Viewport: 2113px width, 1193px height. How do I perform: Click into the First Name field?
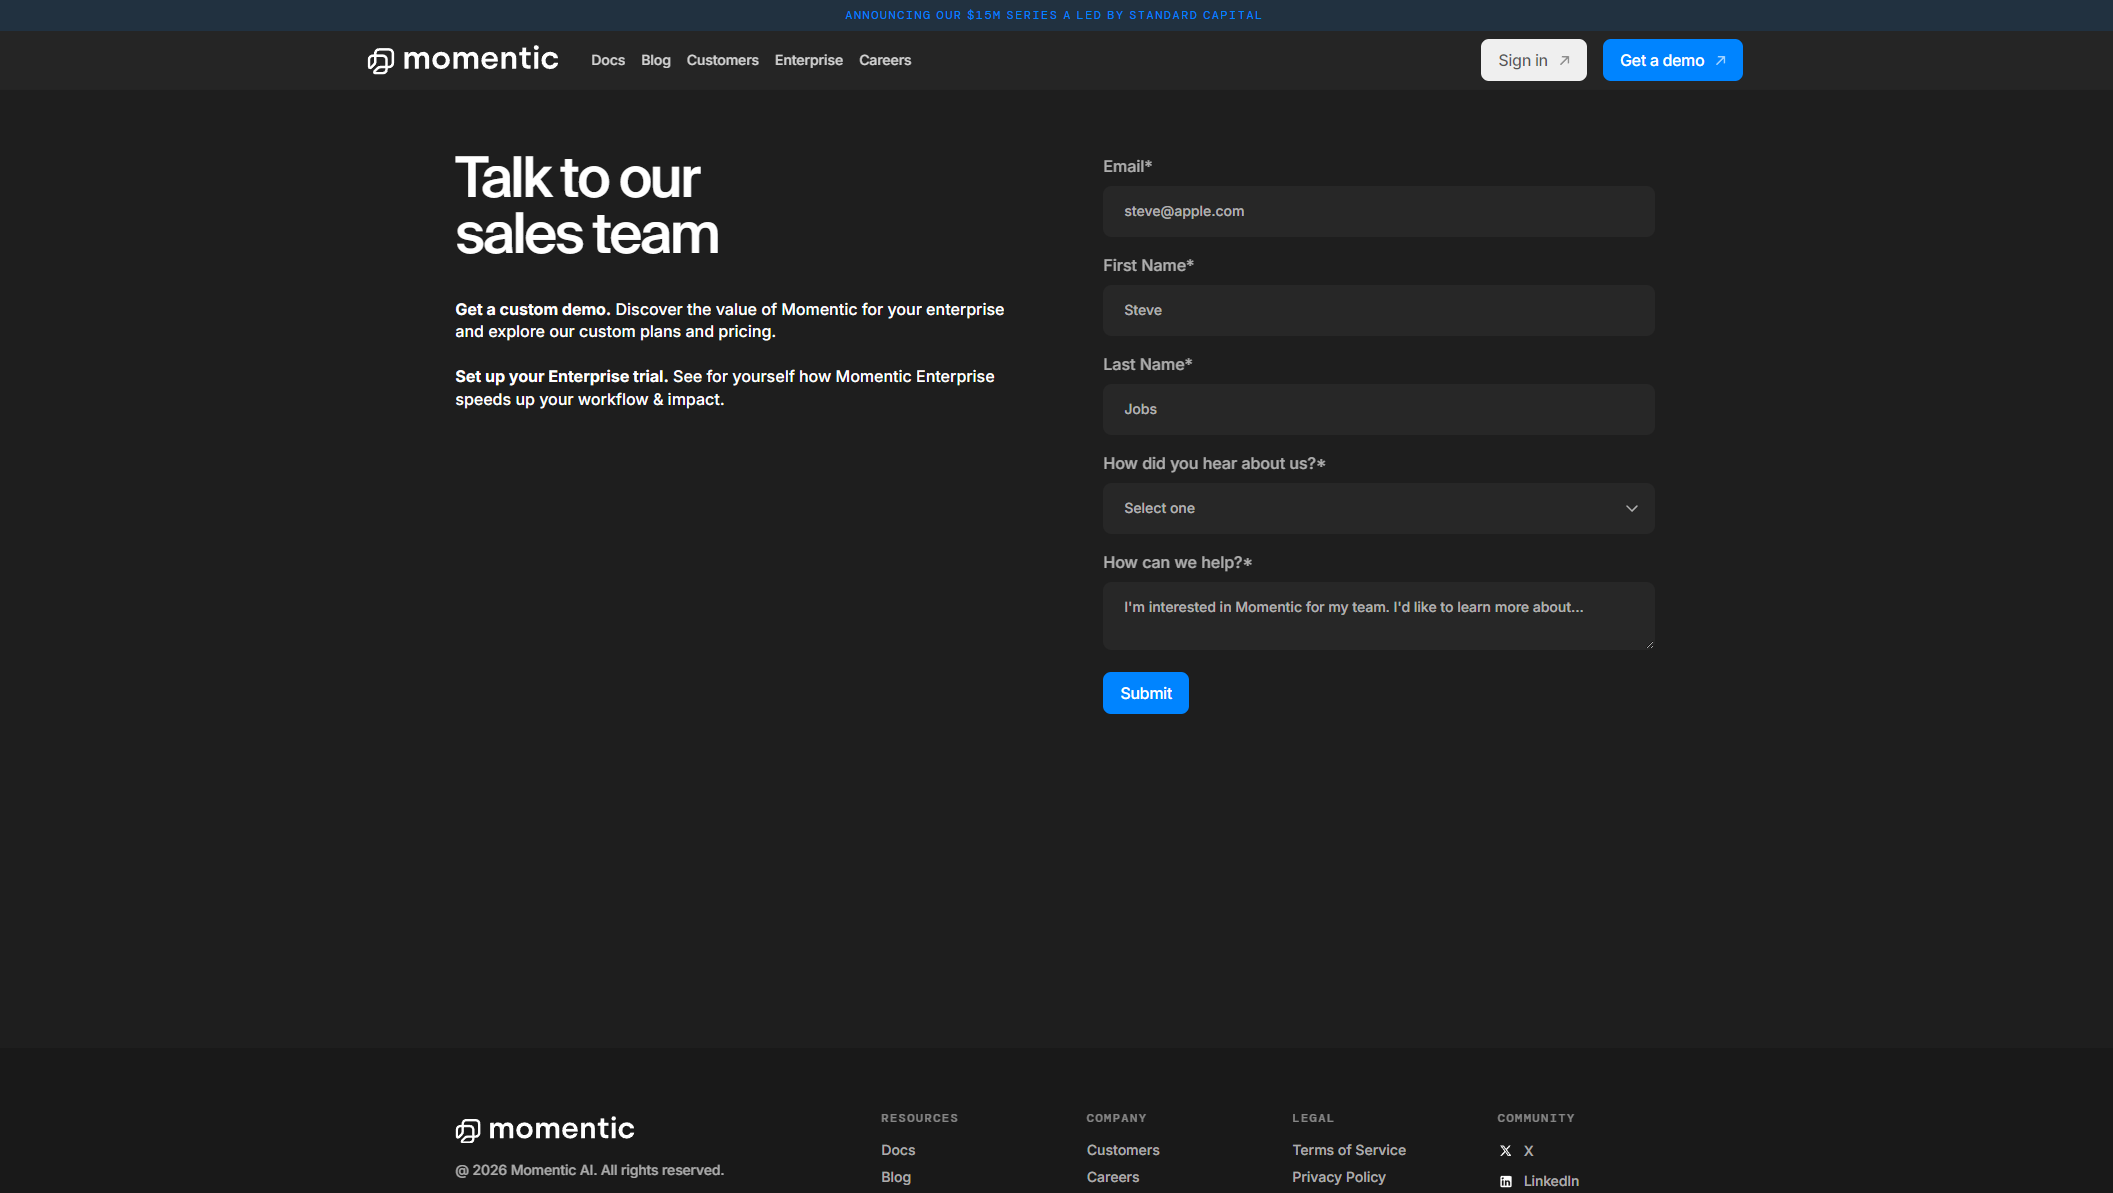1377,310
